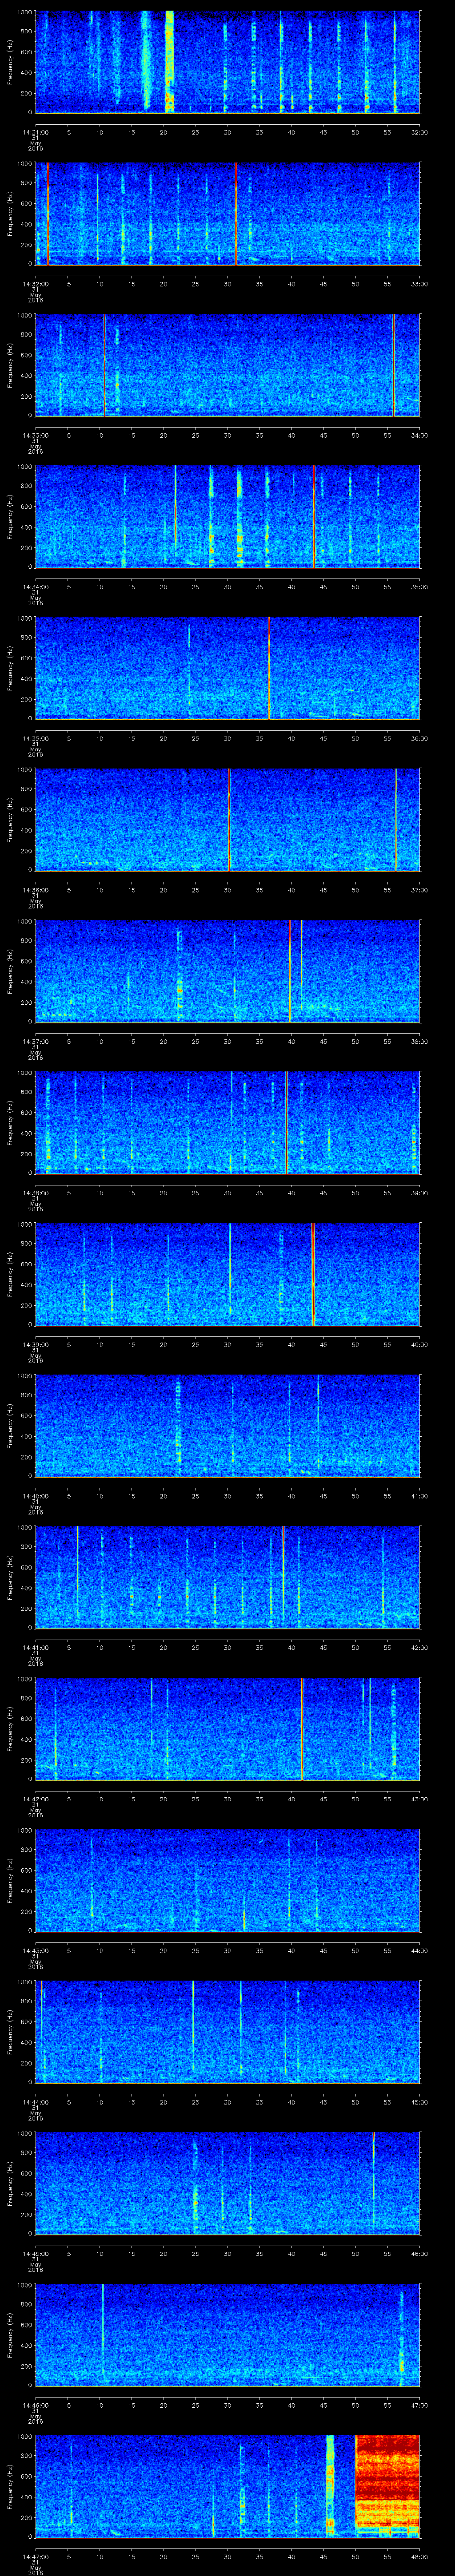455x2576 pixels.
Task: Click the red line near 56 seconds in 14:33:00 spectrogram
Action: coord(394,365)
